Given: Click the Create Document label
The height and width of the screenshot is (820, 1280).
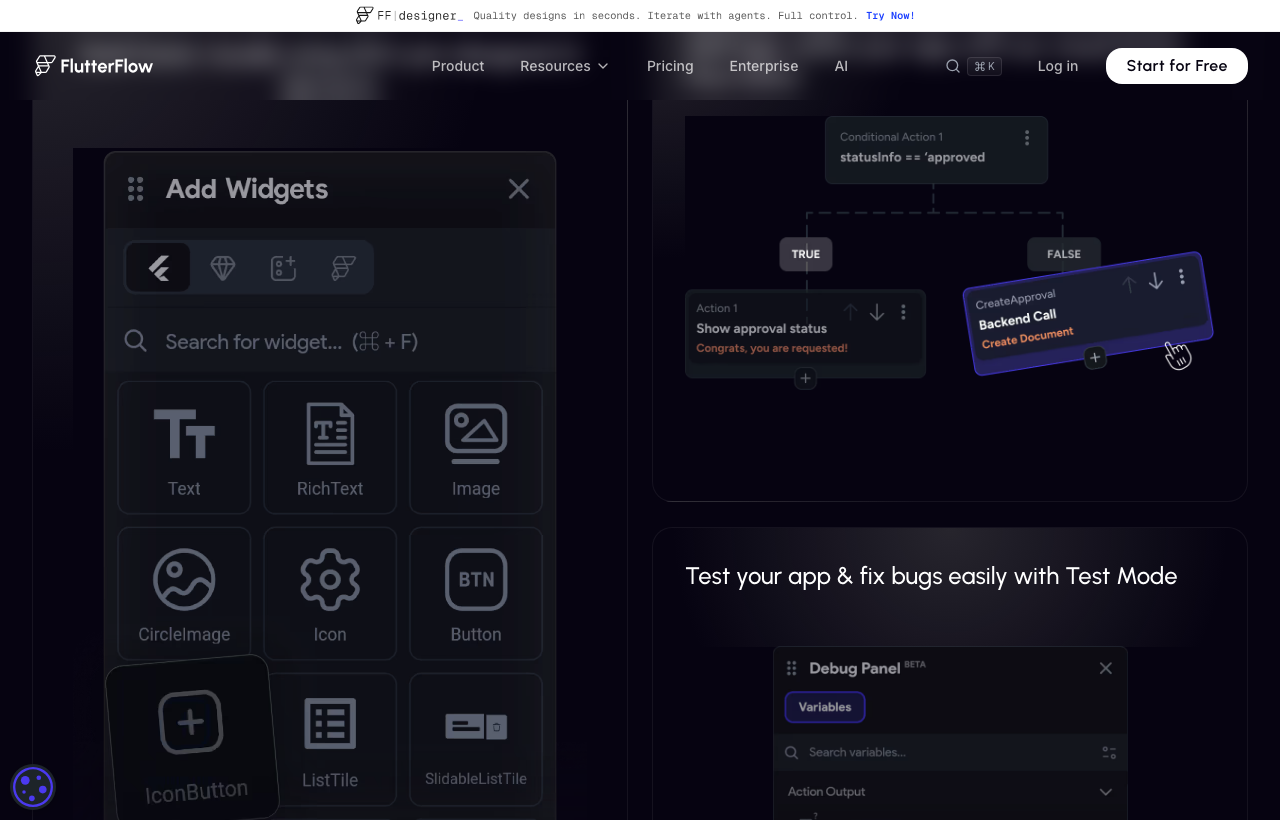Looking at the screenshot, I should [x=1028, y=337].
